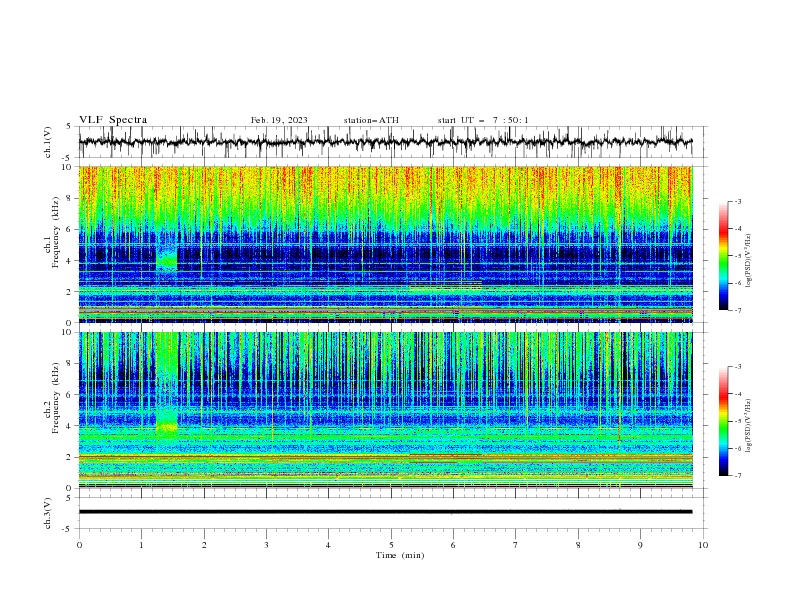The height and width of the screenshot is (612, 792).
Task: Click the "3" tick on the time axis
Action: point(266,545)
